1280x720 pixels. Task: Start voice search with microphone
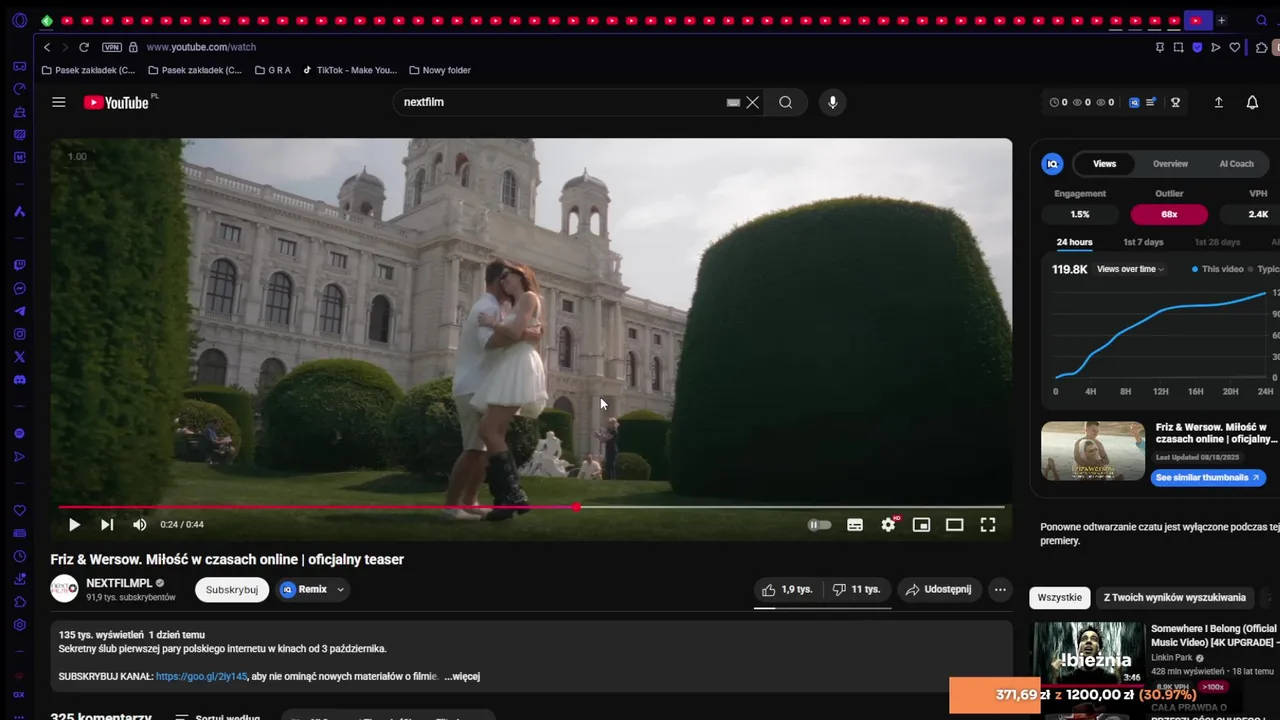coord(832,102)
